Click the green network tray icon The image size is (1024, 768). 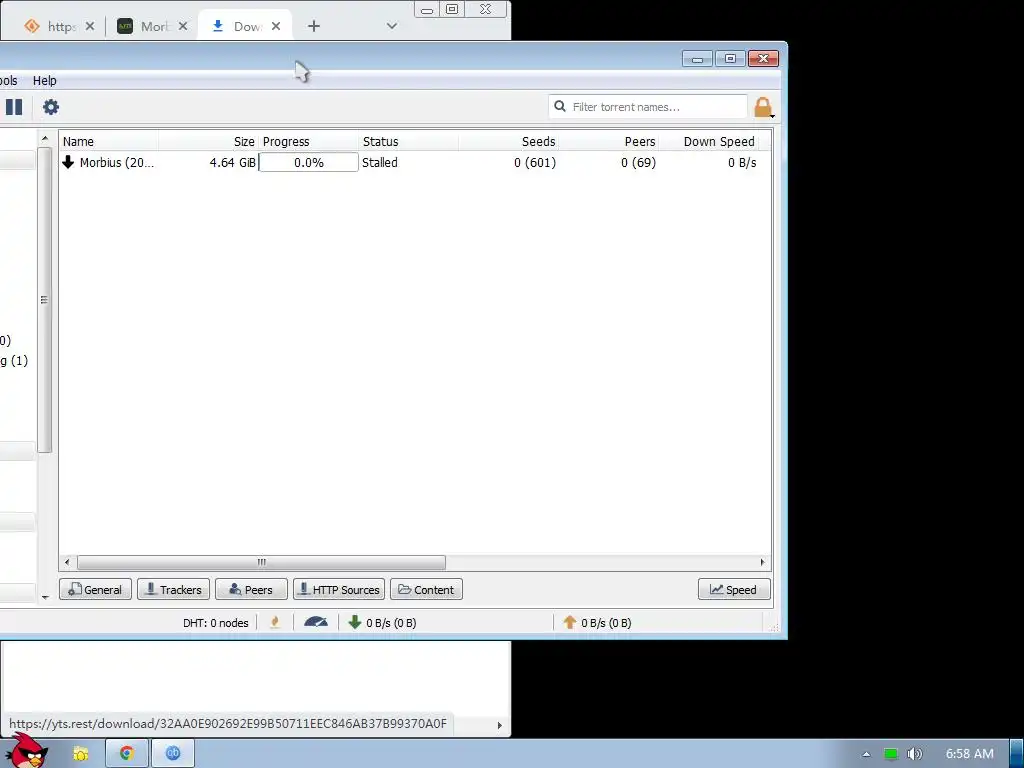[891, 754]
